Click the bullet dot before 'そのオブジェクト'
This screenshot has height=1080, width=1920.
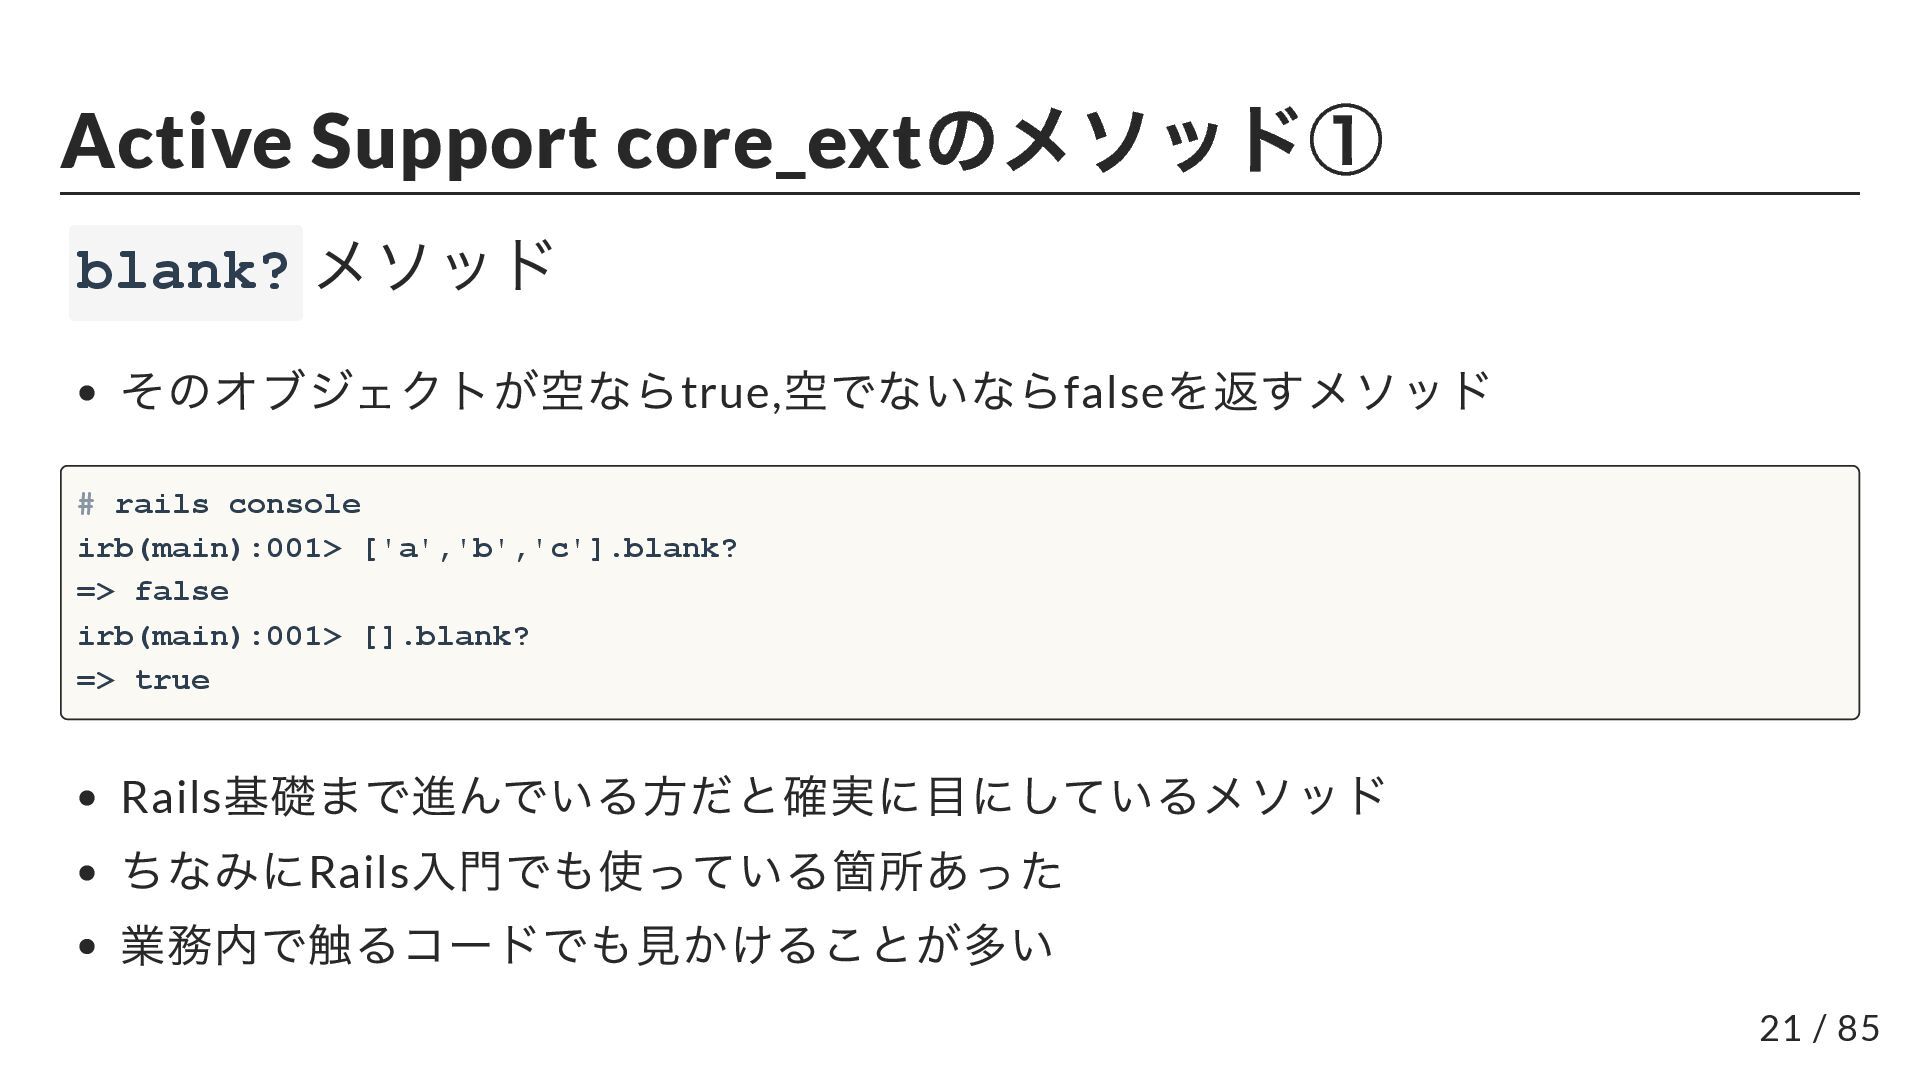pyautogui.click(x=87, y=393)
